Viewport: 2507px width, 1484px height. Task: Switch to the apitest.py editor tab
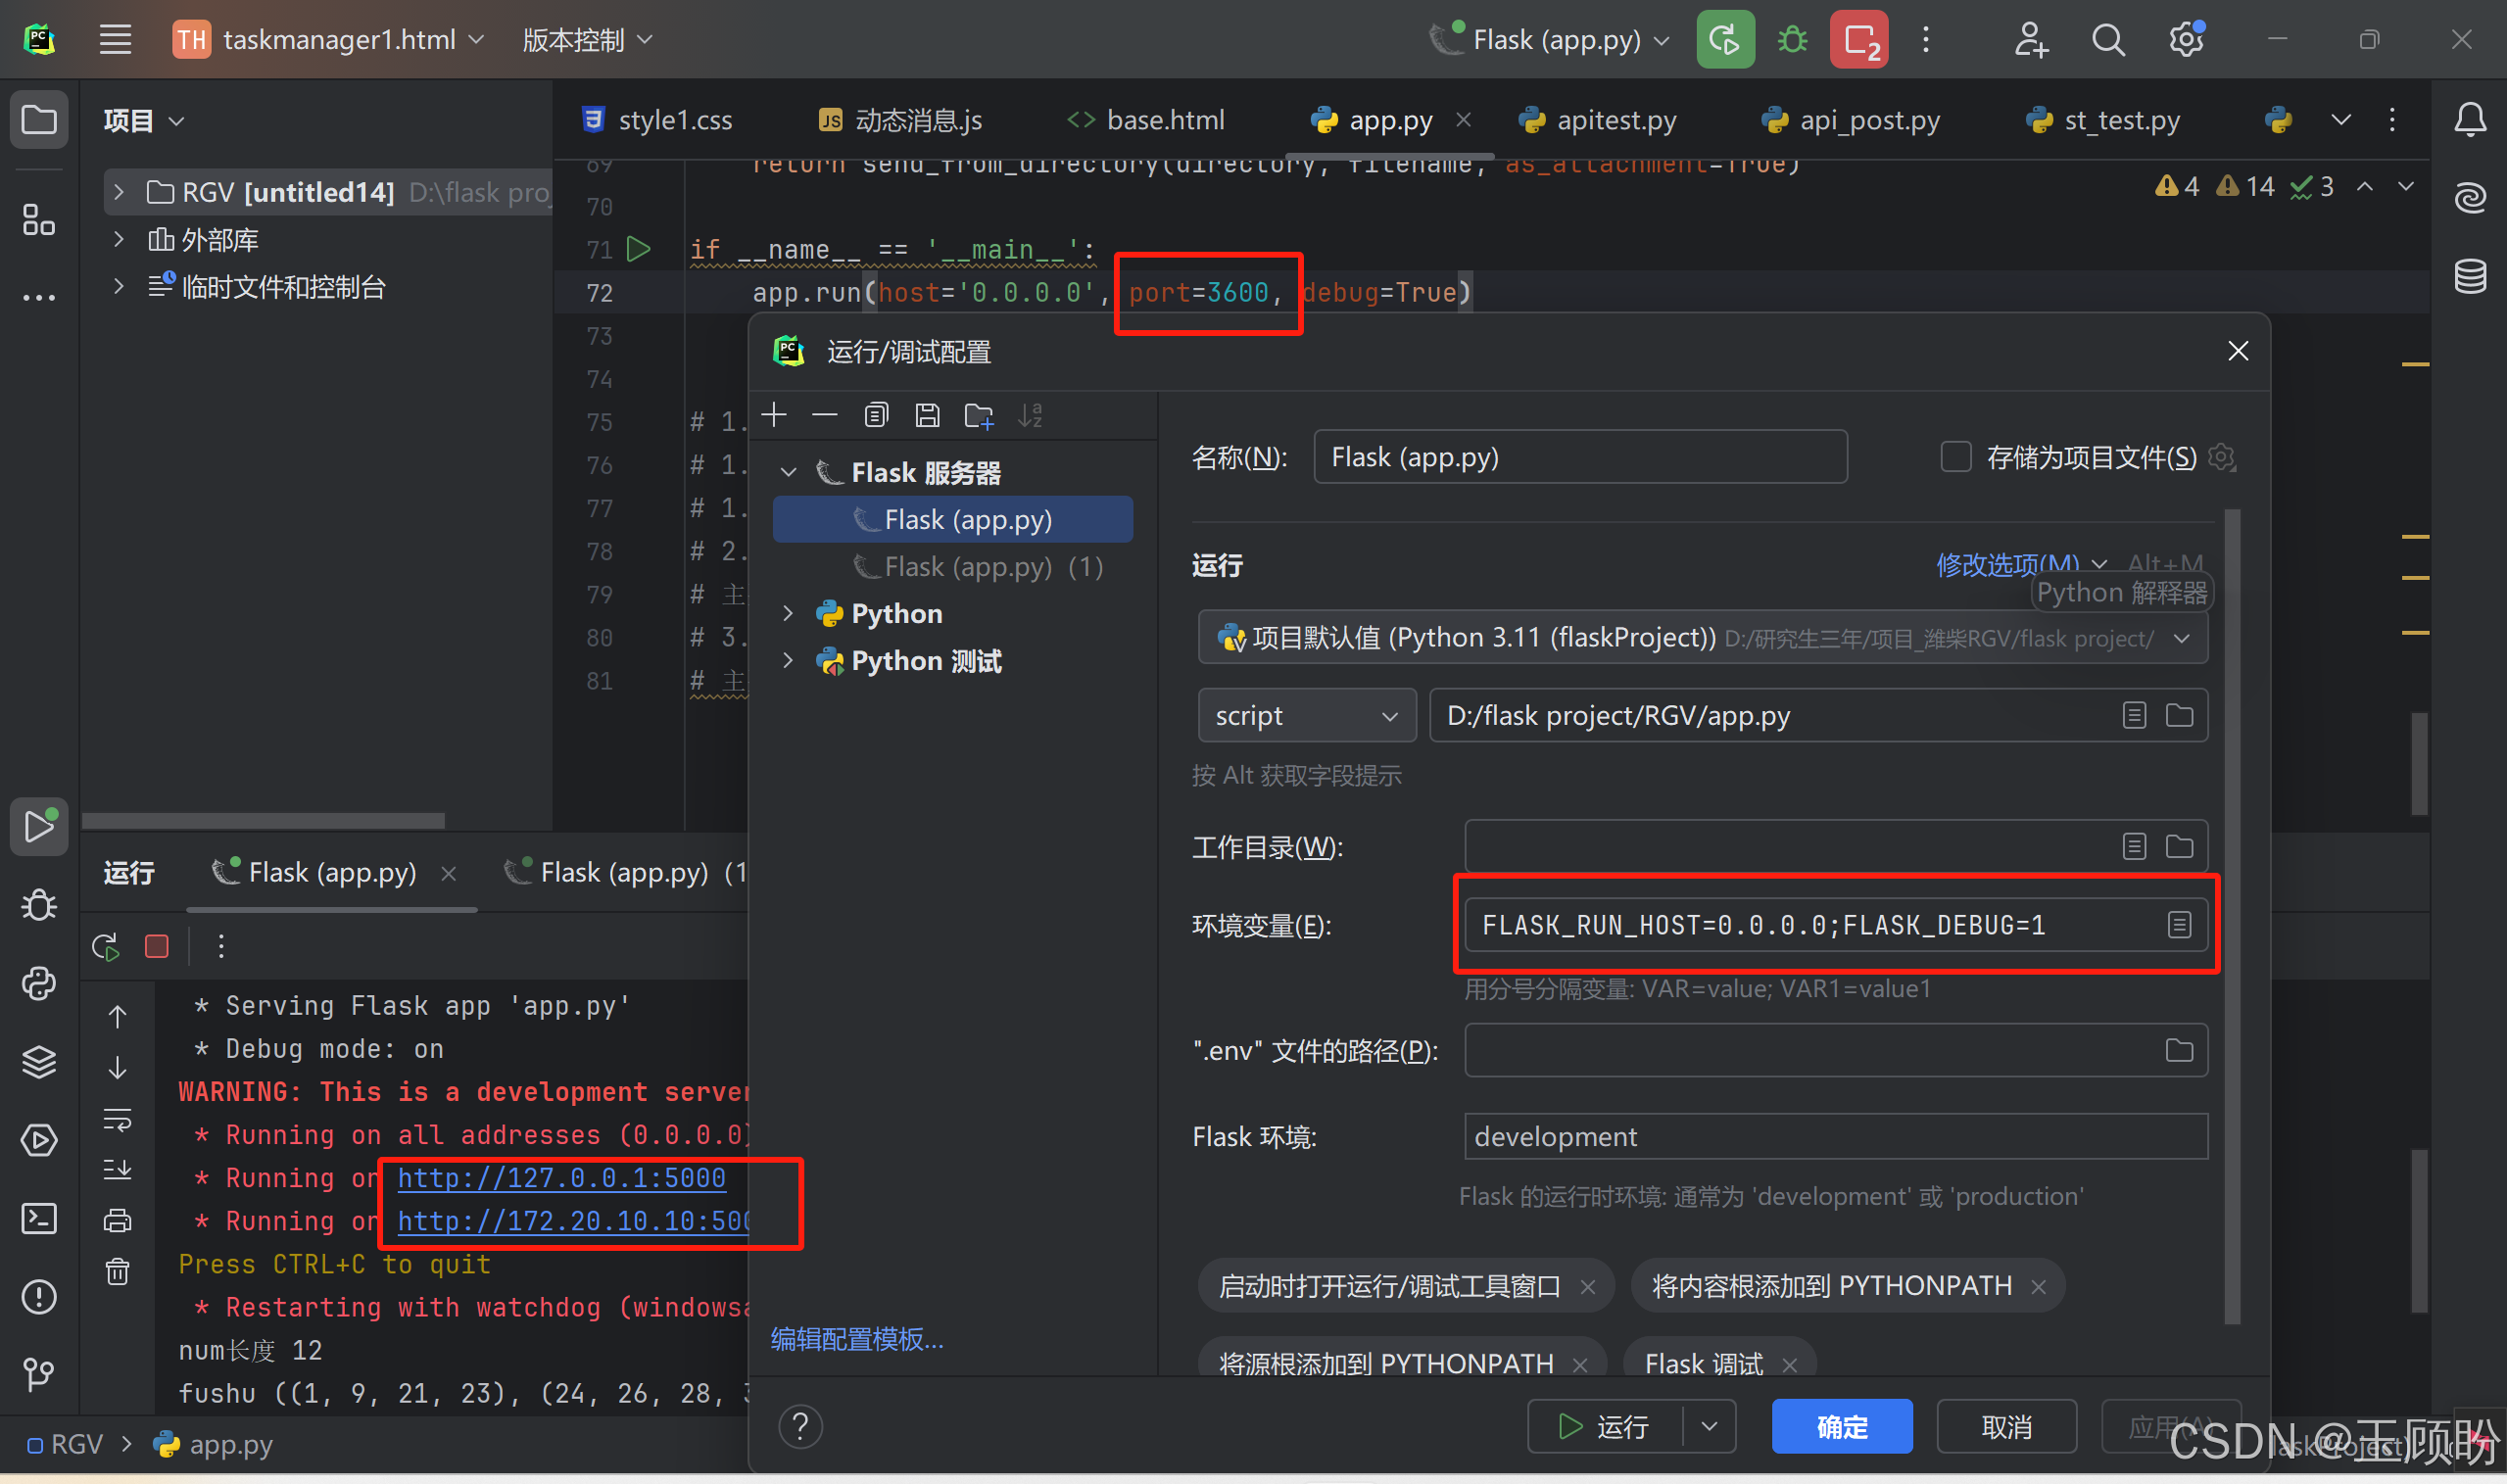tap(1615, 120)
